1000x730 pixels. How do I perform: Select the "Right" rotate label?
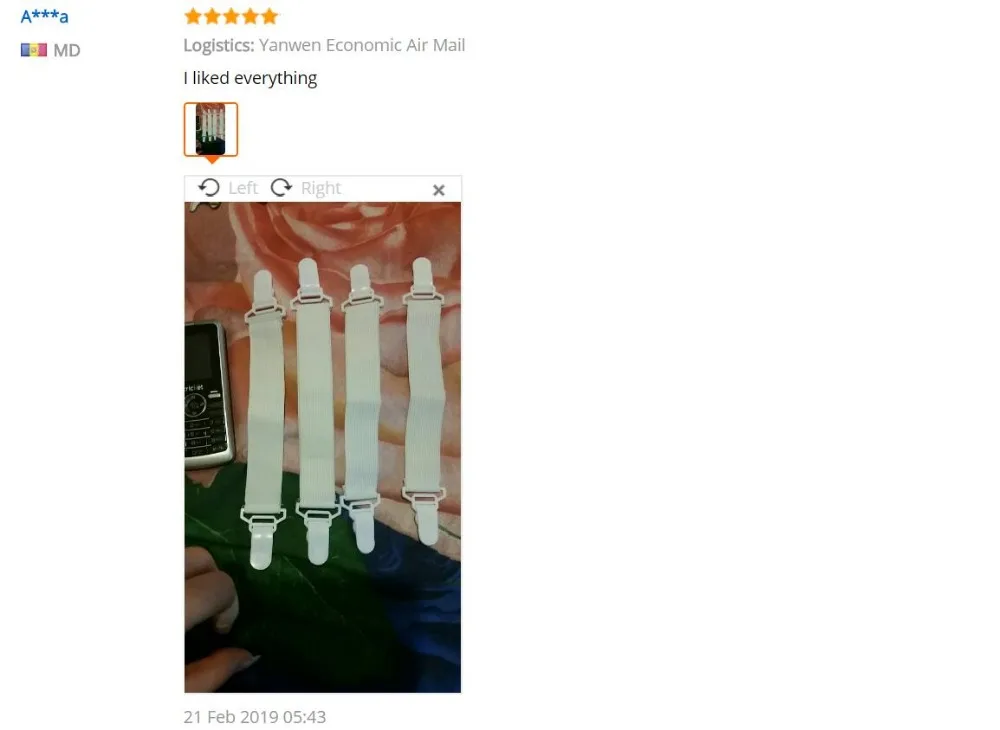tap(321, 188)
